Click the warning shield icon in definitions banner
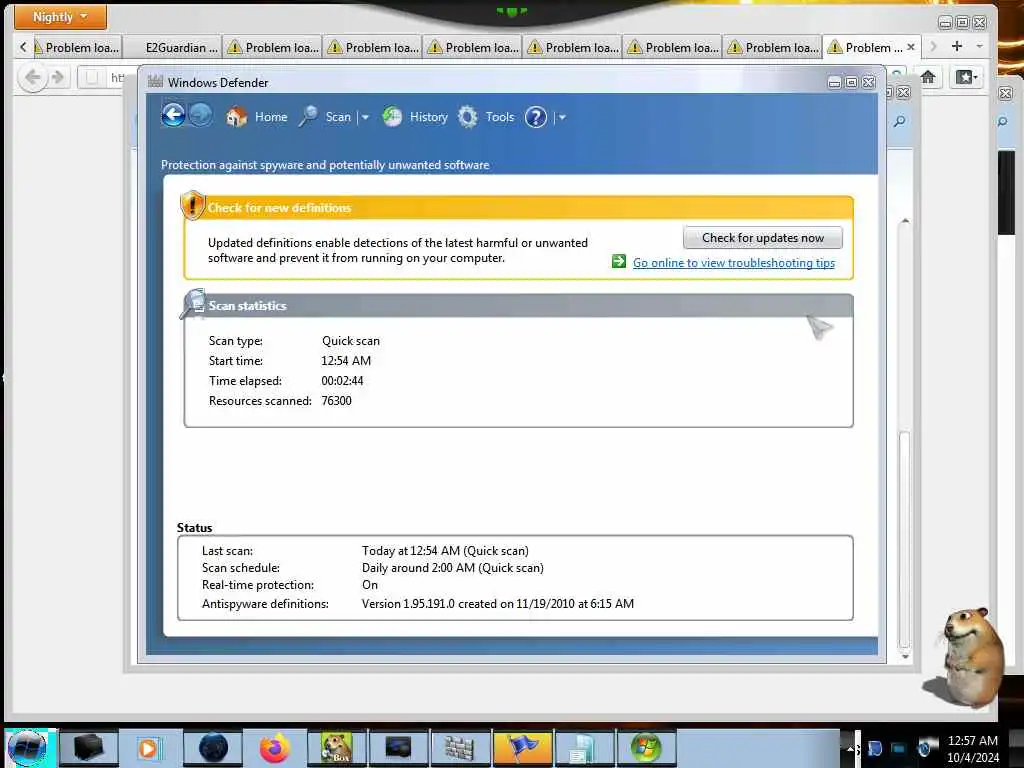This screenshot has height=768, width=1024. [192, 205]
